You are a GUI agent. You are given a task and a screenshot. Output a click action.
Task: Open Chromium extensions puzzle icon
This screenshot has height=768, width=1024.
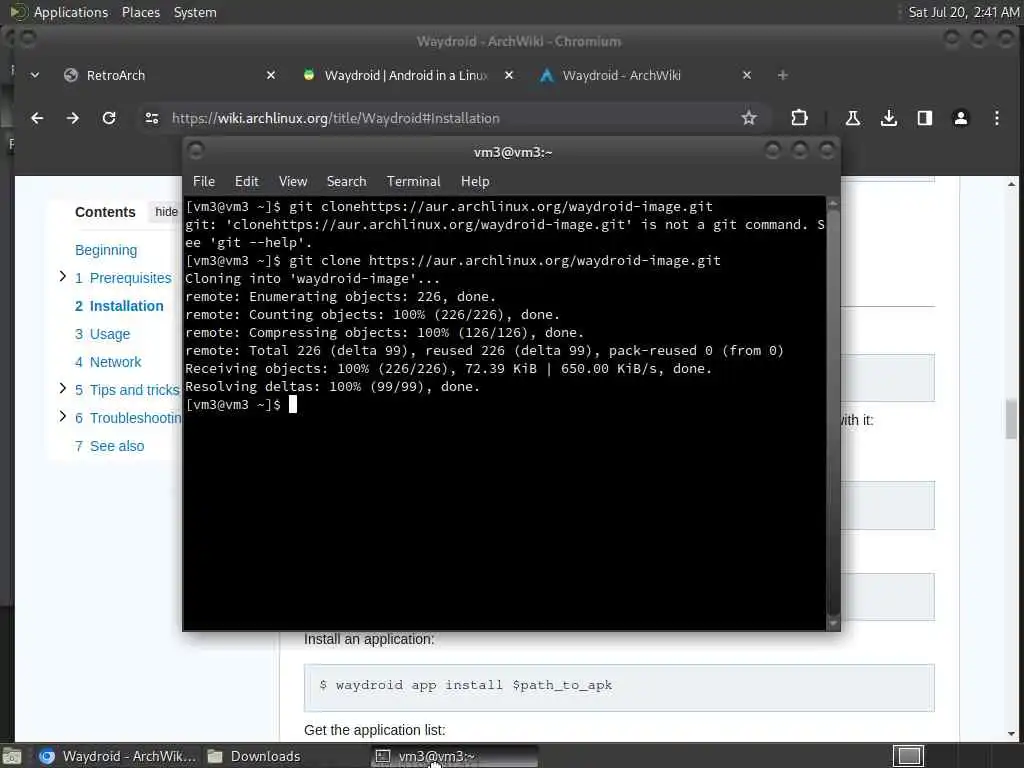point(799,118)
